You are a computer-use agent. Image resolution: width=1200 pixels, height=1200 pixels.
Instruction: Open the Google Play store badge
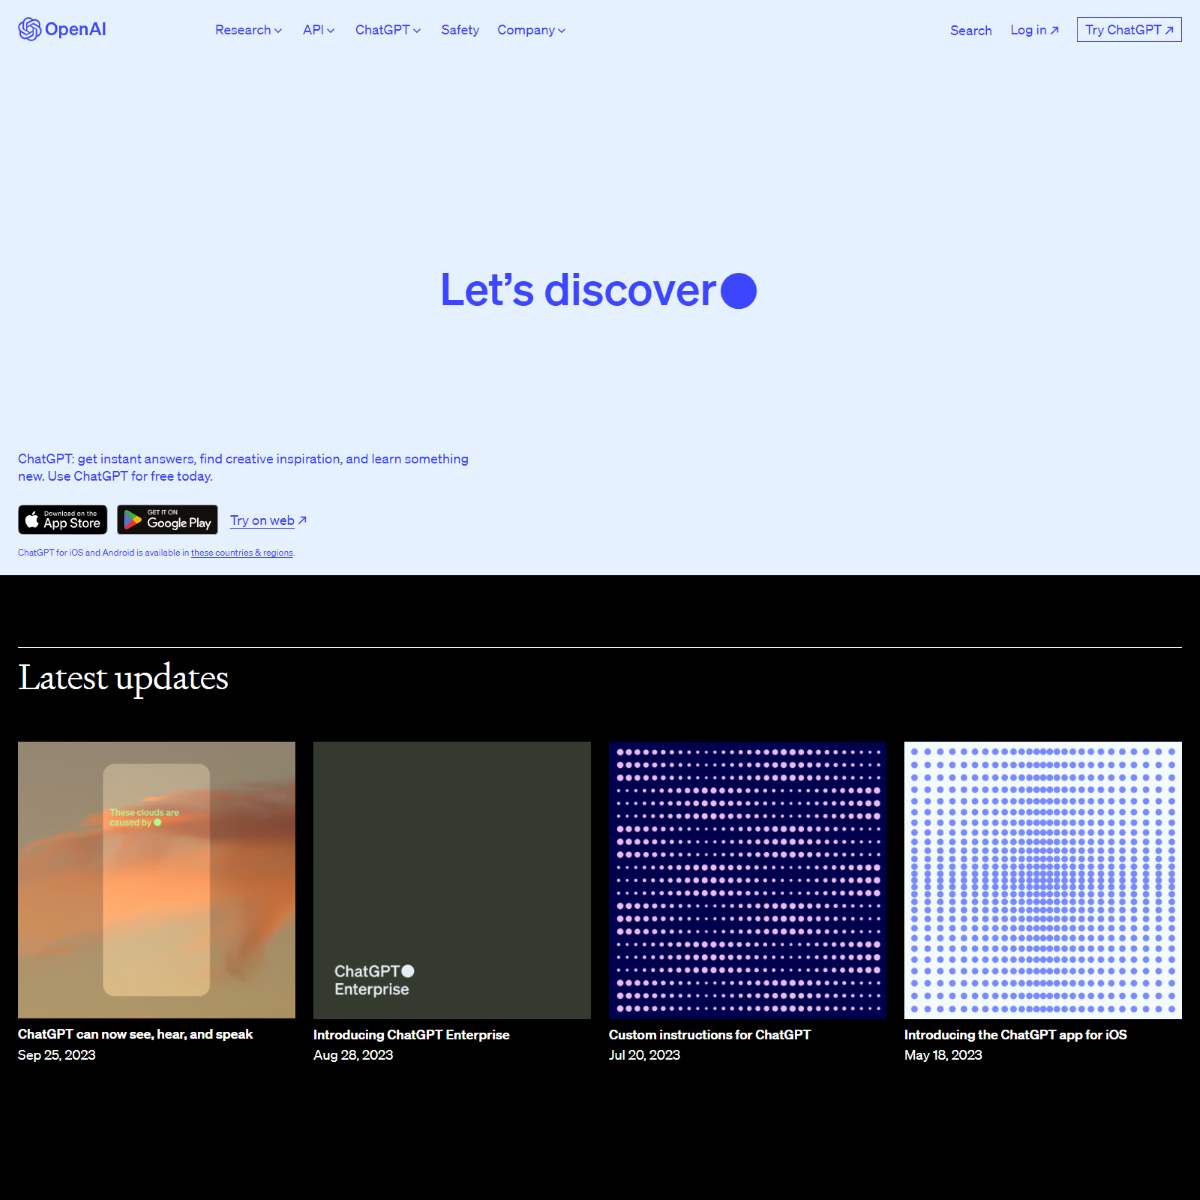tap(167, 520)
